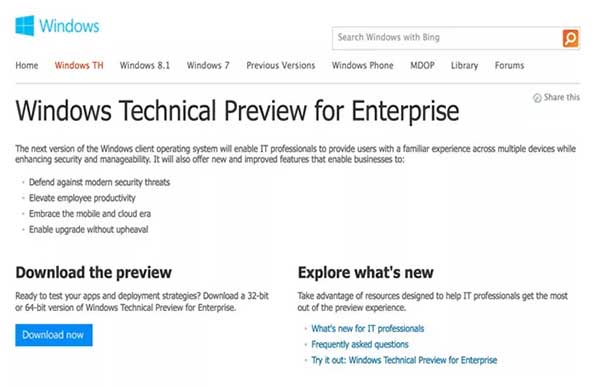
Task: Click the Windows Technical Preview for Enterprise heading
Action: coord(237,111)
